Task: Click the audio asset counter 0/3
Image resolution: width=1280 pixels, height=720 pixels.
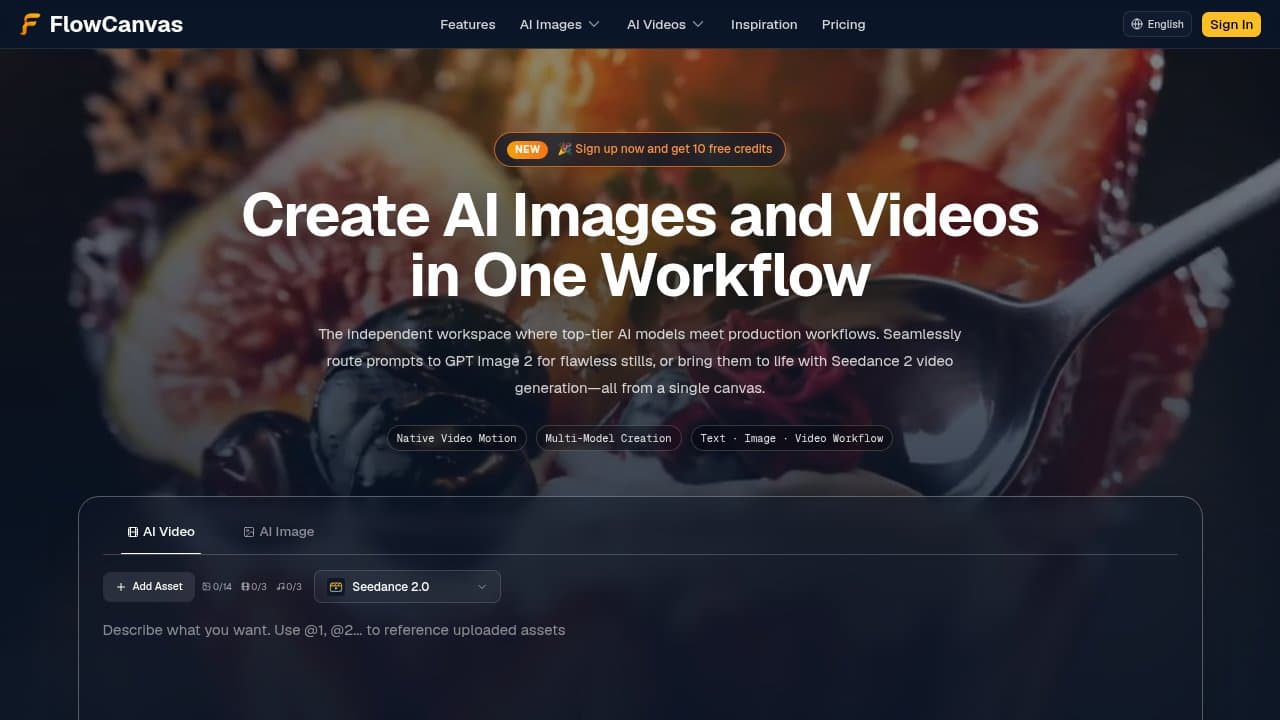Action: [x=289, y=587]
